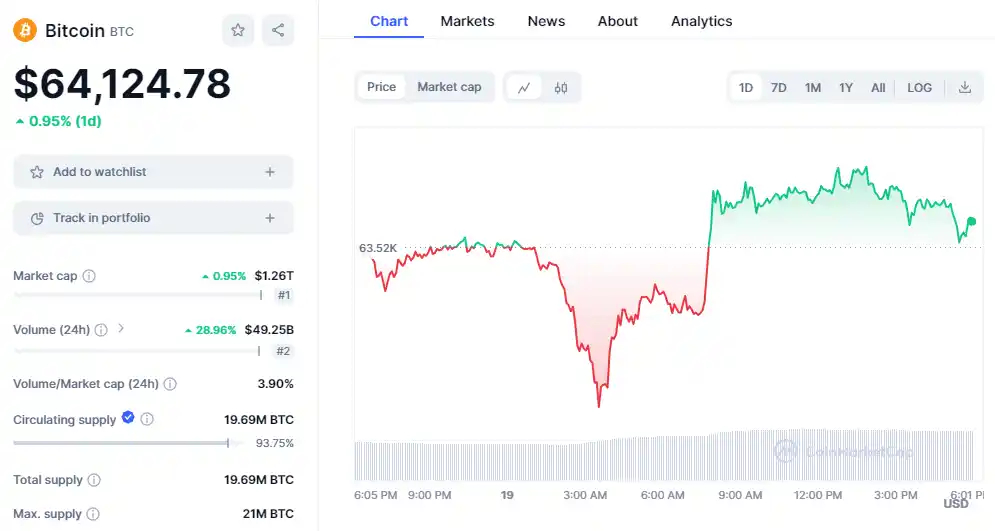
Task: Select the 7D time range
Action: pyautogui.click(x=779, y=88)
